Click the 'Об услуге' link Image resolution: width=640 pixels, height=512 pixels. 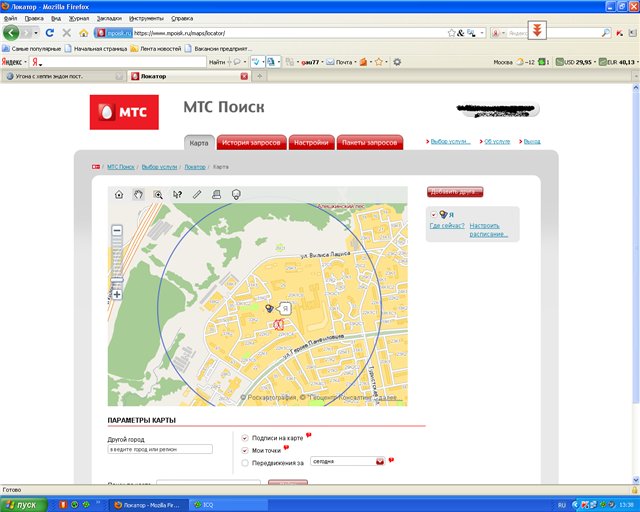(x=497, y=141)
